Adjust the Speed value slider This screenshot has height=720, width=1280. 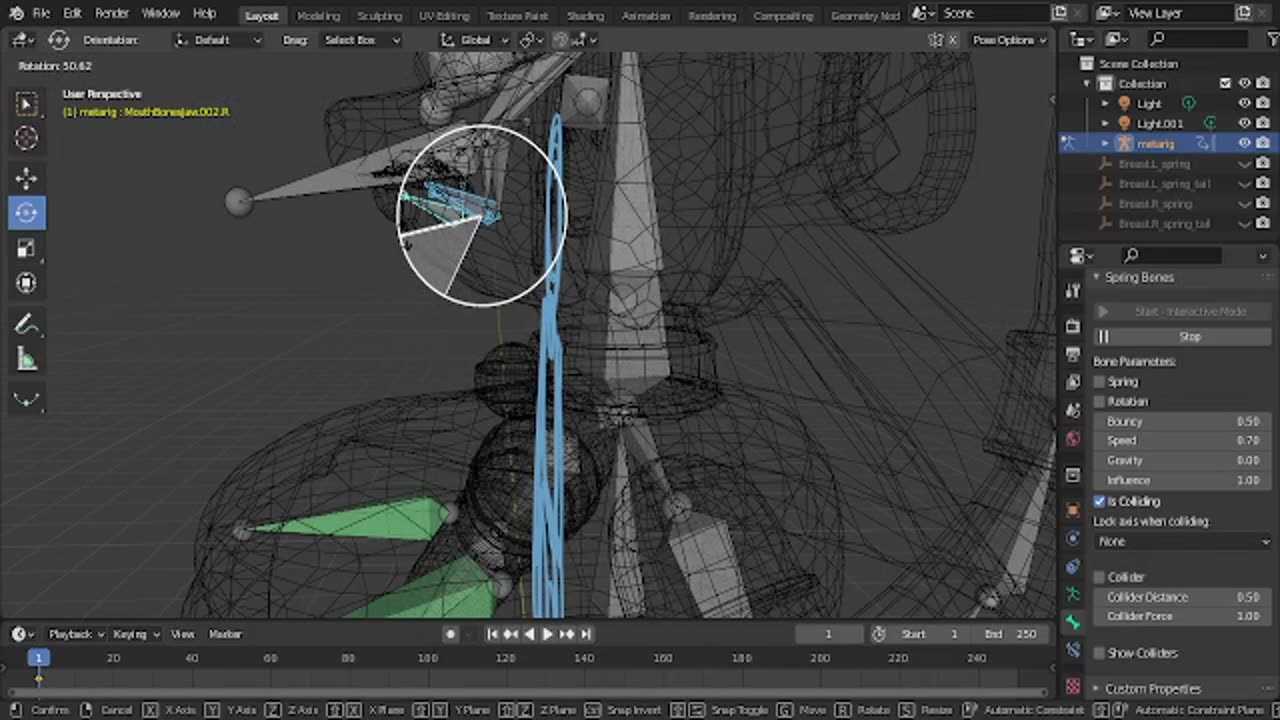click(1183, 441)
